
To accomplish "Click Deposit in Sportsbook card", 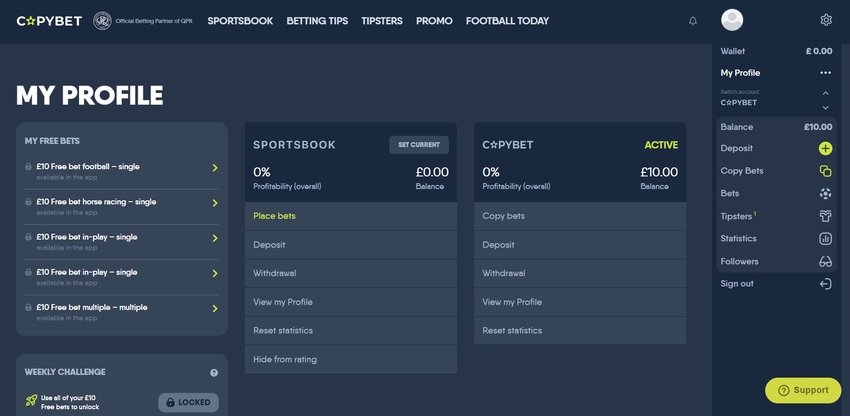I will 351,245.
